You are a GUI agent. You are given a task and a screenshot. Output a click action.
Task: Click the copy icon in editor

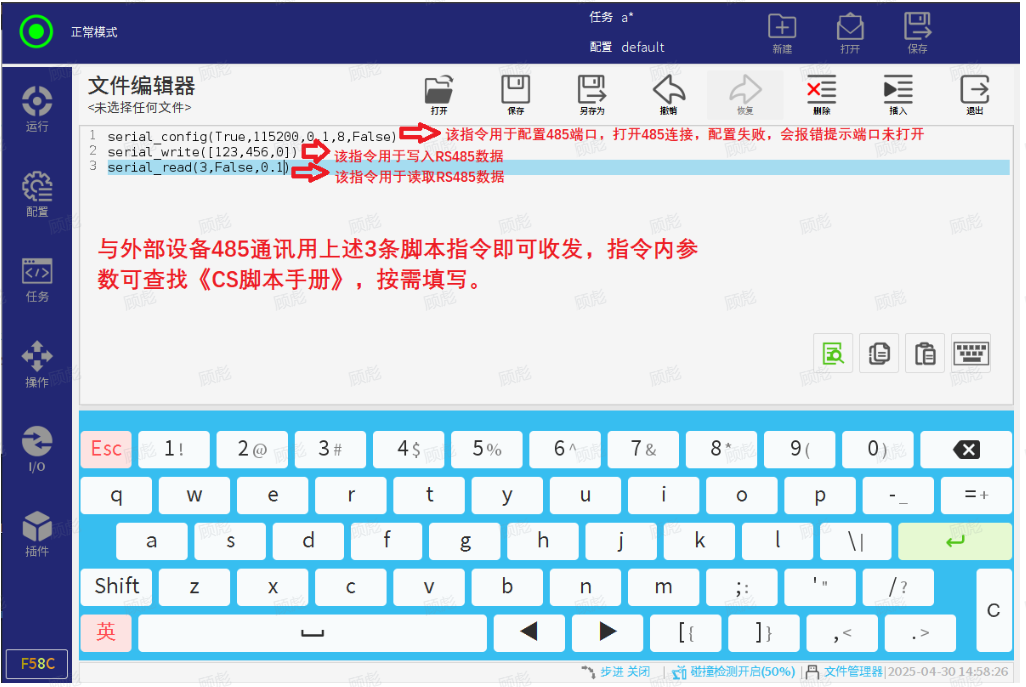pos(879,353)
